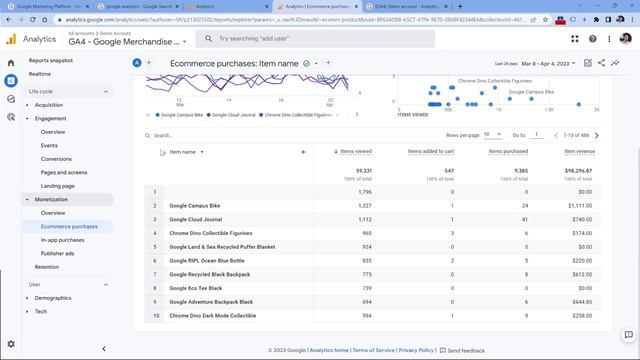640x360 pixels.
Task: Open Publisher ads report
Action: (x=57, y=253)
